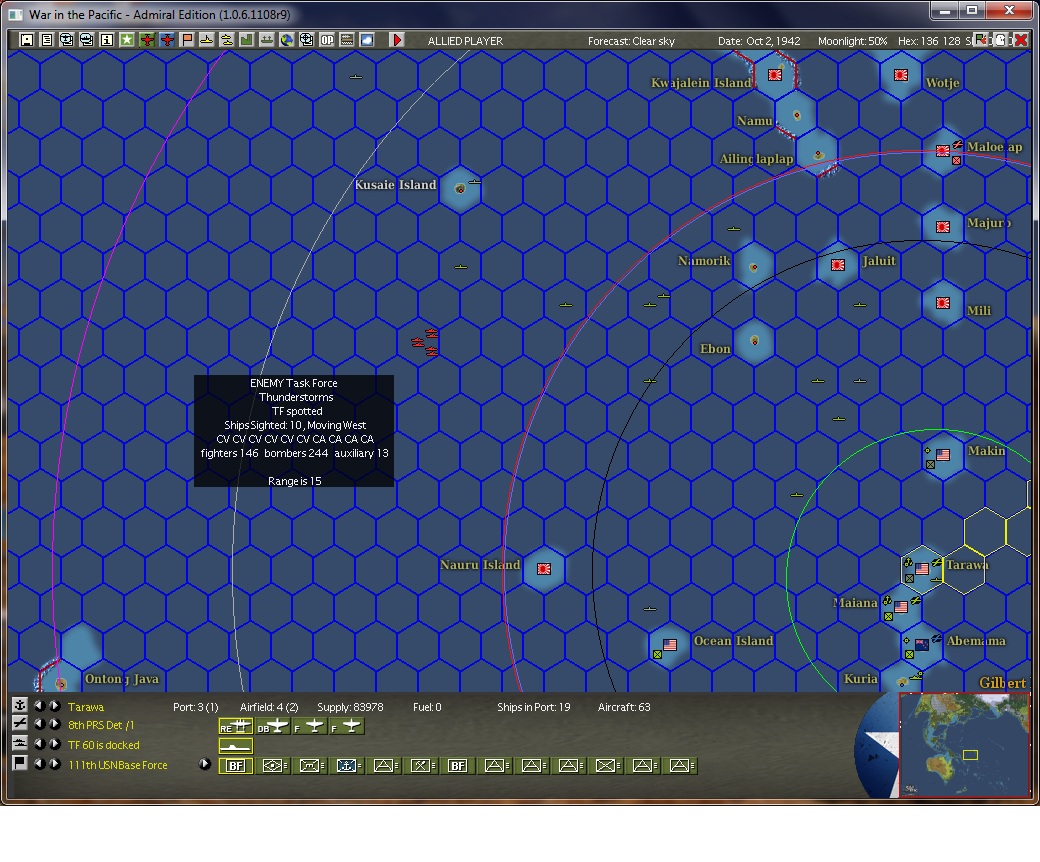Screen dimensions: 1040x862
Task: Click the save game disk icon
Action: [27, 40]
